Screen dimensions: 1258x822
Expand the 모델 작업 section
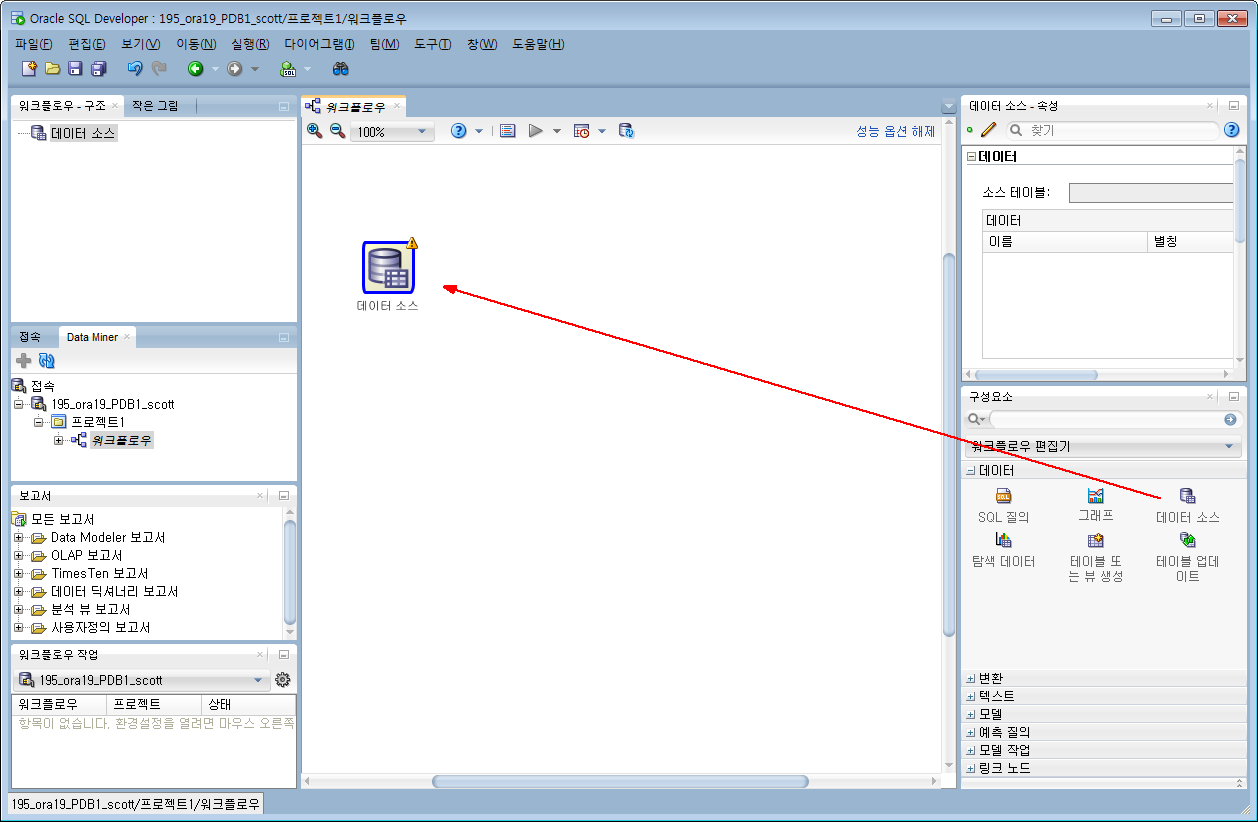tap(971, 750)
